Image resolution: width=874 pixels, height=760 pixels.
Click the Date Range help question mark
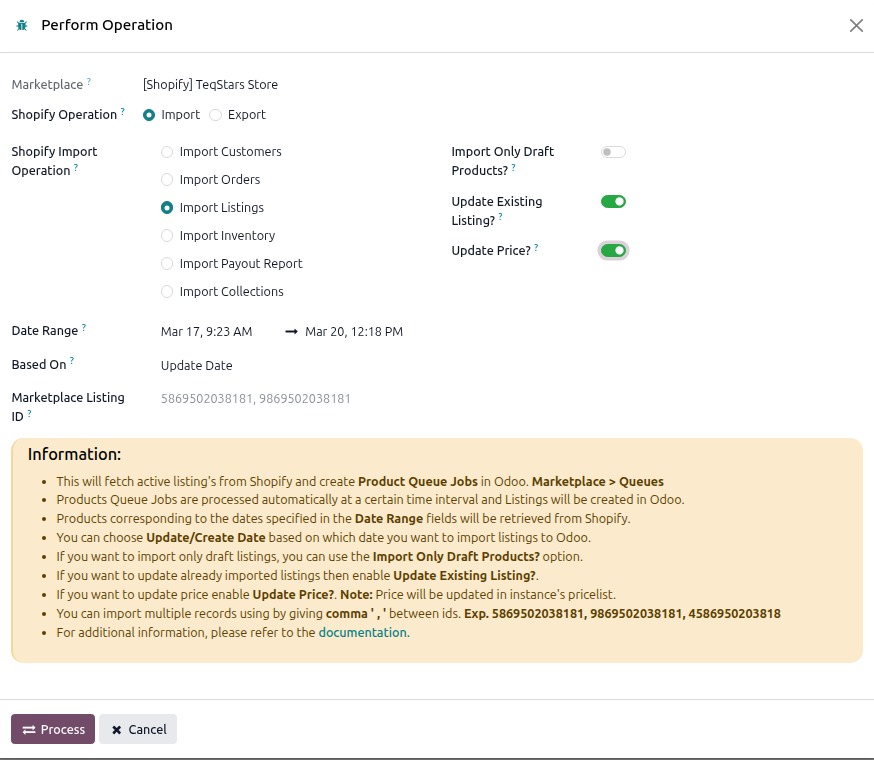click(x=84, y=328)
